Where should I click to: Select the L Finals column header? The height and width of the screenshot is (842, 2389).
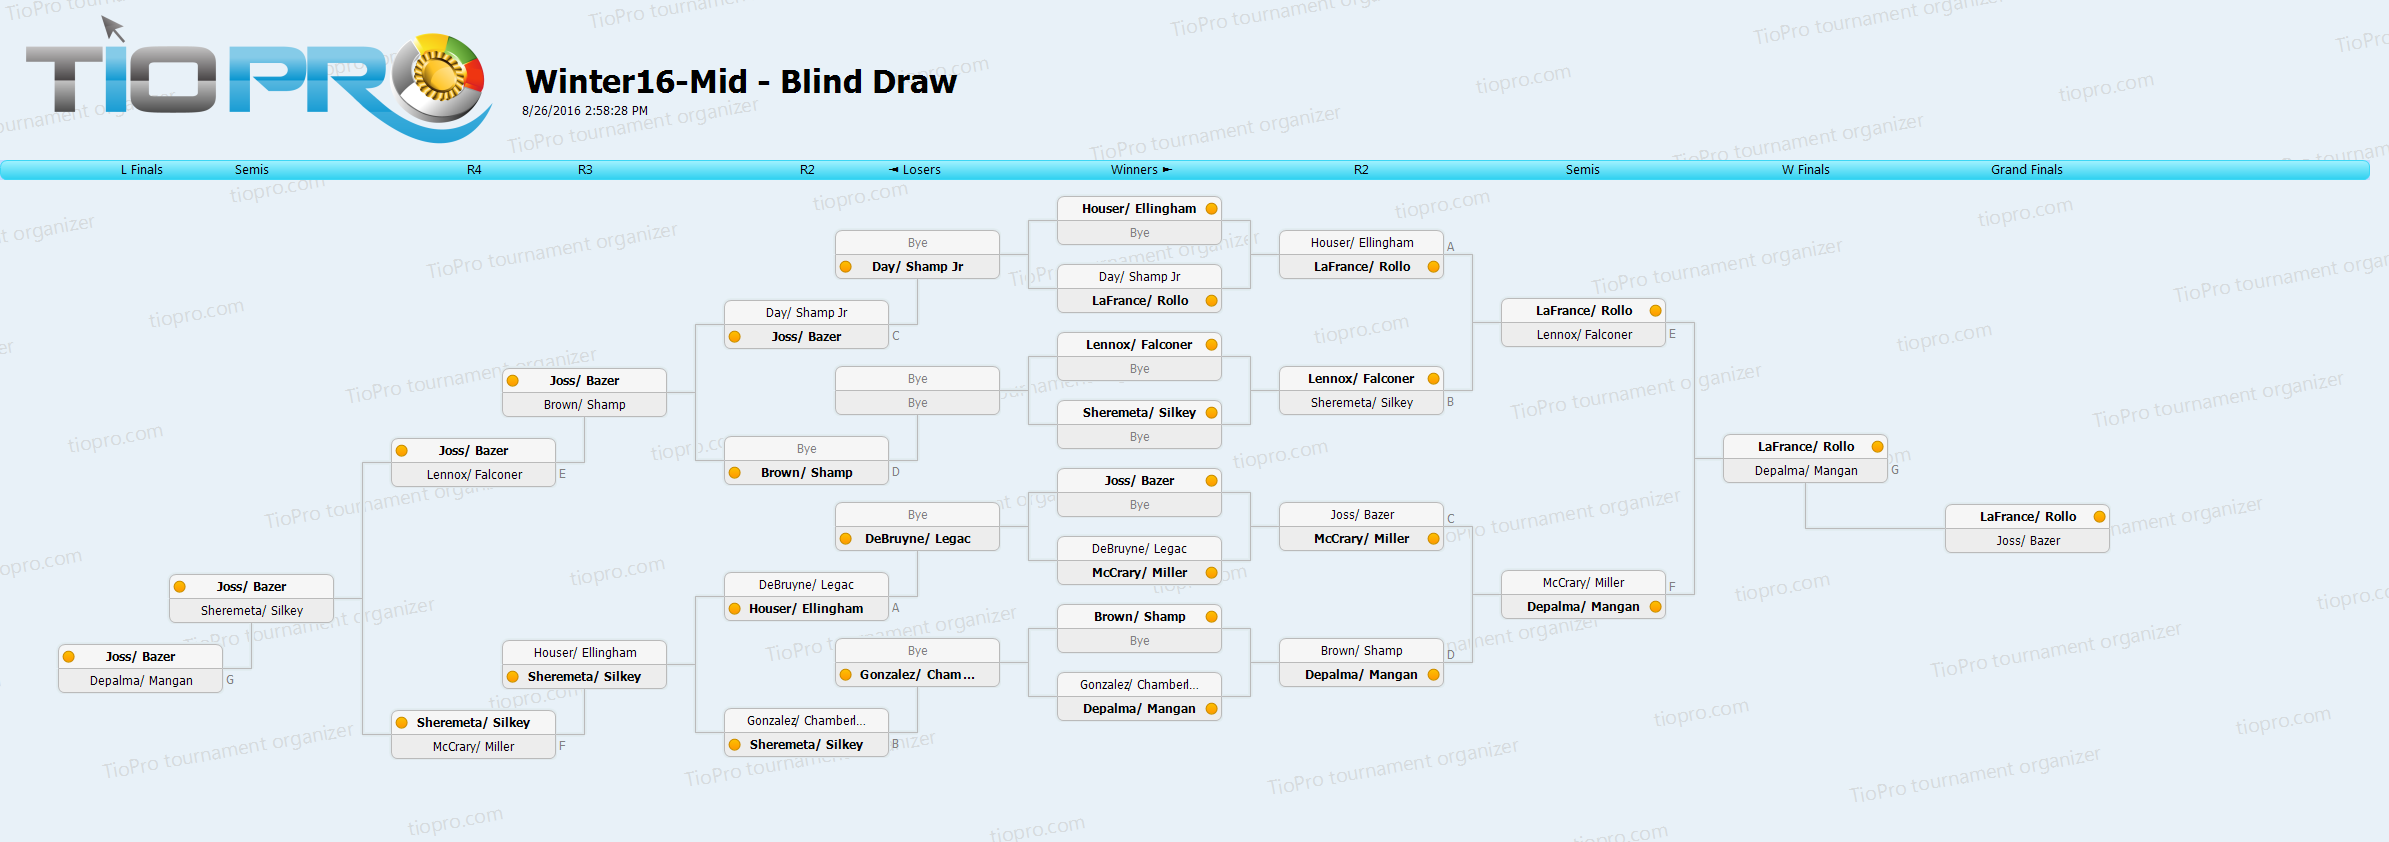(x=142, y=170)
